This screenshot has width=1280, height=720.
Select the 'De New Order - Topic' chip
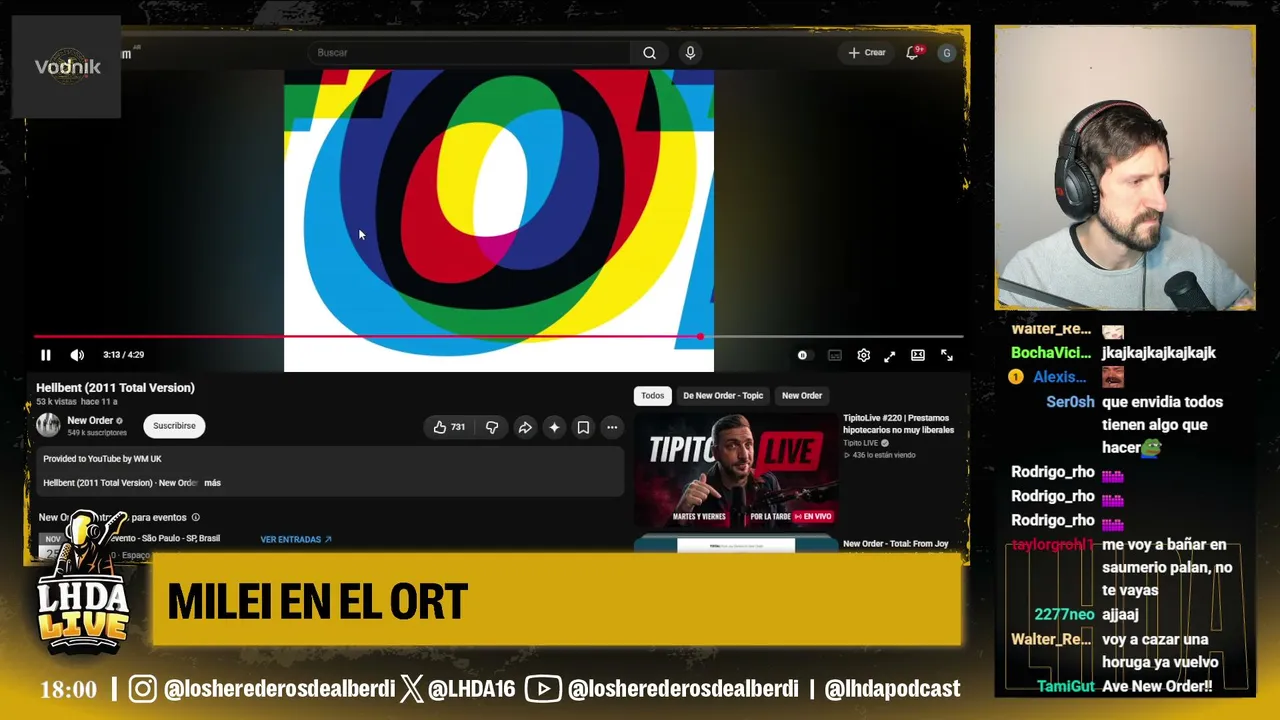point(723,396)
